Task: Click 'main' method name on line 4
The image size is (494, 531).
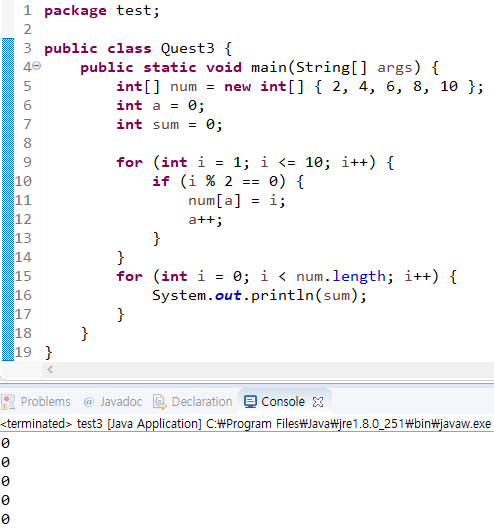Action: tap(269, 67)
